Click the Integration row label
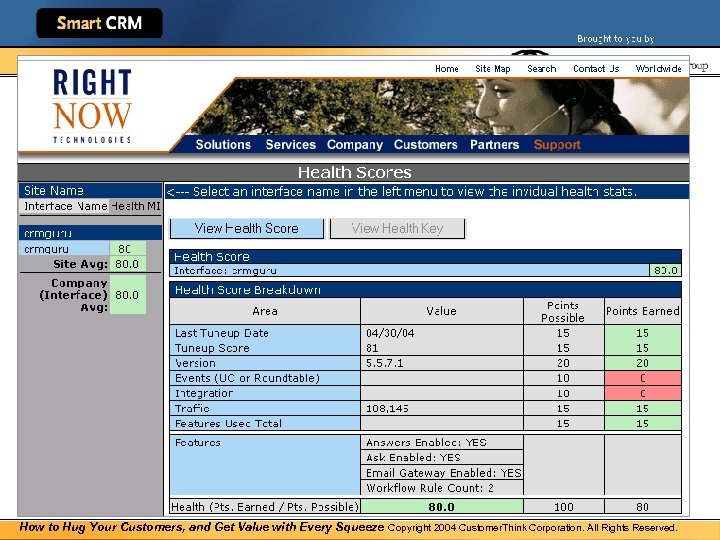 [x=204, y=393]
